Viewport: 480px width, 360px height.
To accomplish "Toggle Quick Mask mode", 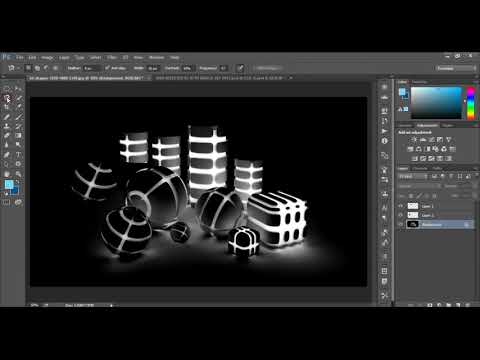I will click(7, 202).
